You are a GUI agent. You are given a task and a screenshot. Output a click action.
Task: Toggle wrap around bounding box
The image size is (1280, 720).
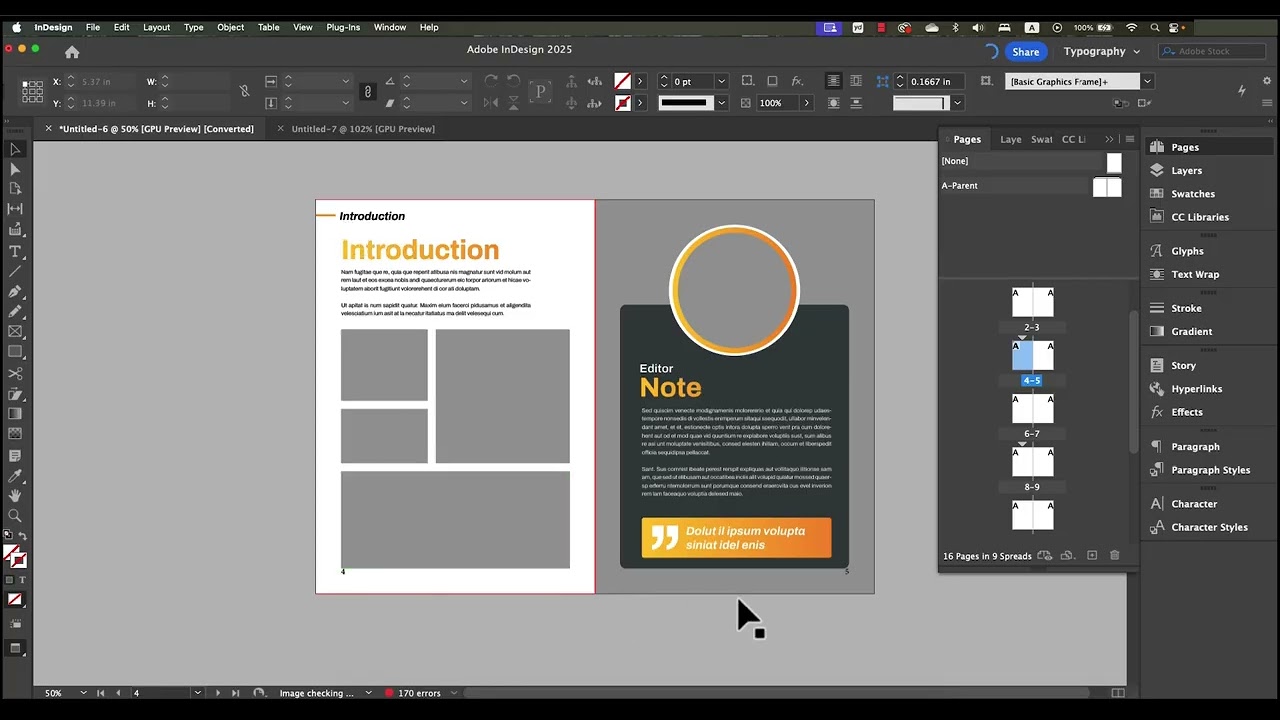(856, 81)
